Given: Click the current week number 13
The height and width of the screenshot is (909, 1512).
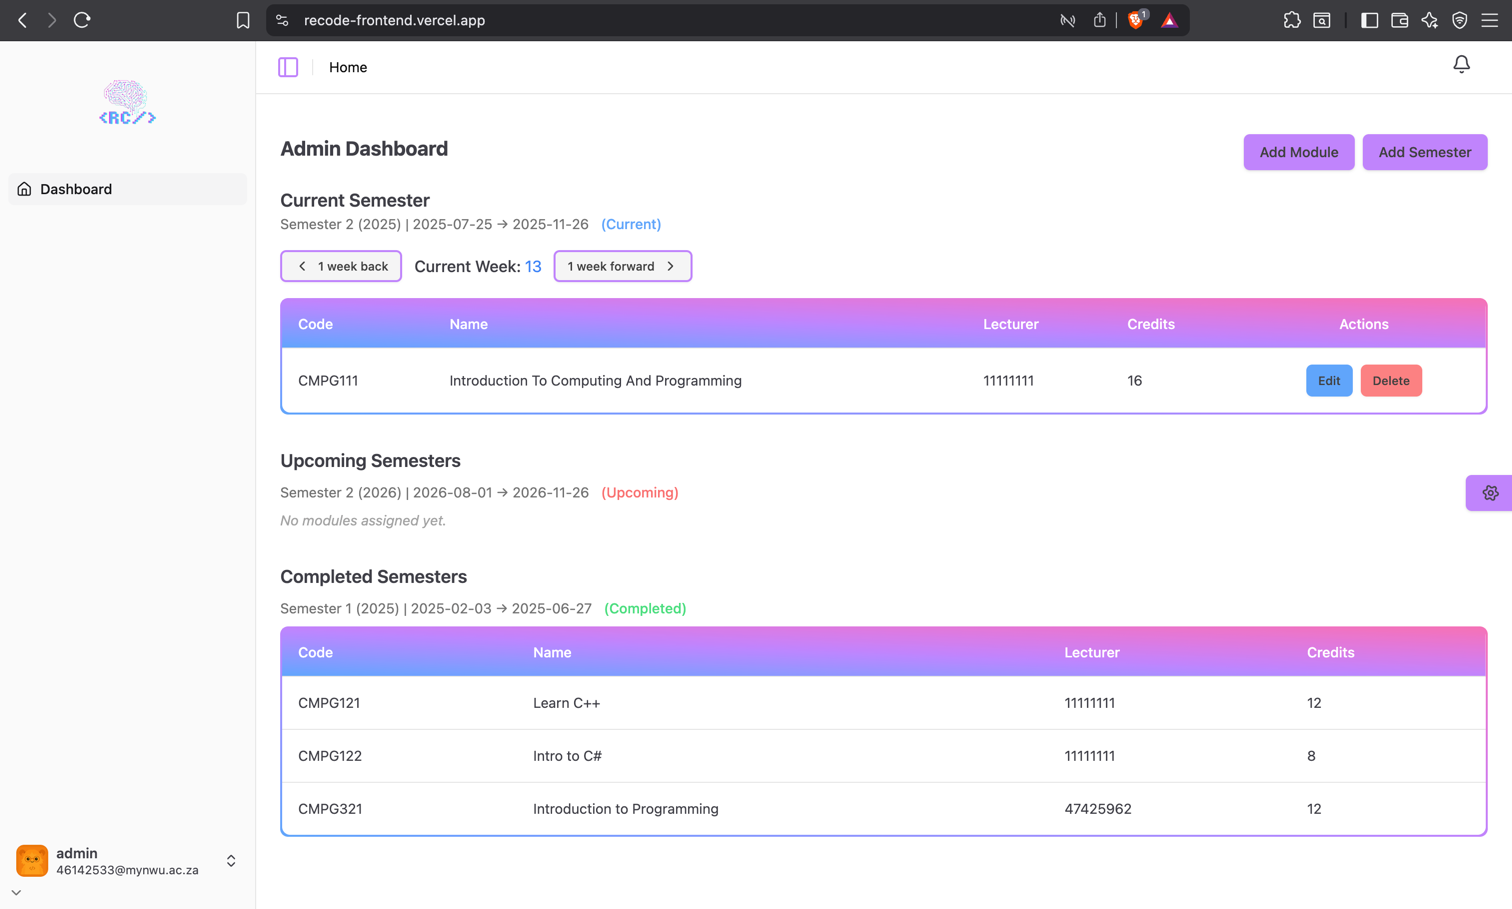Looking at the screenshot, I should [533, 266].
